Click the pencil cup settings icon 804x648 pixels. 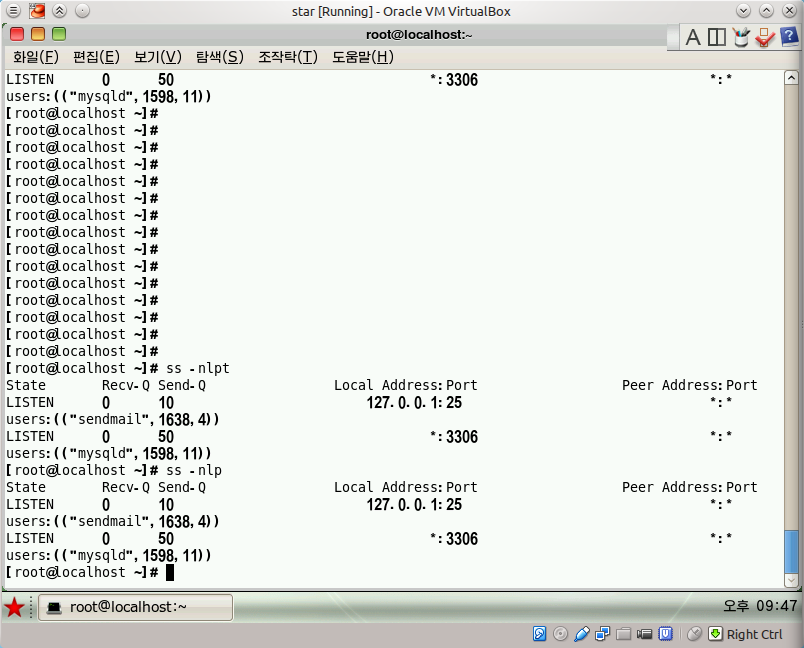[740, 37]
